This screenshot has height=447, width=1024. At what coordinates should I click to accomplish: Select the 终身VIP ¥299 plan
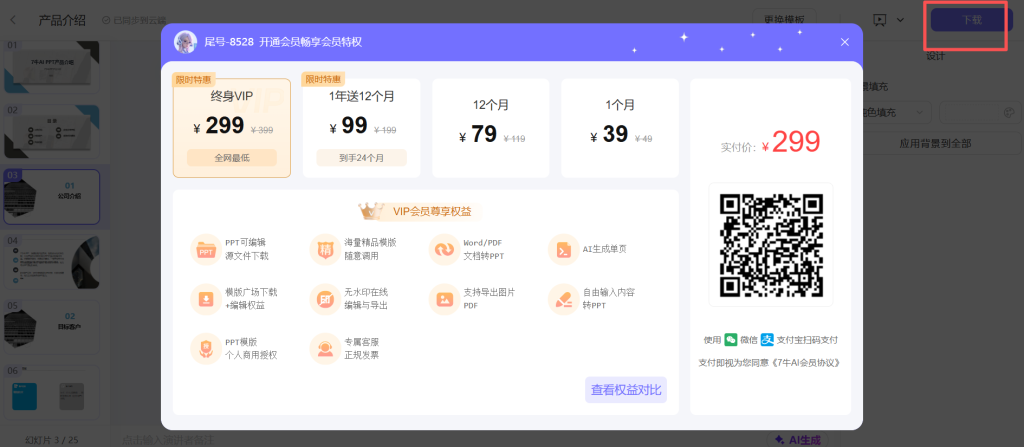click(231, 127)
